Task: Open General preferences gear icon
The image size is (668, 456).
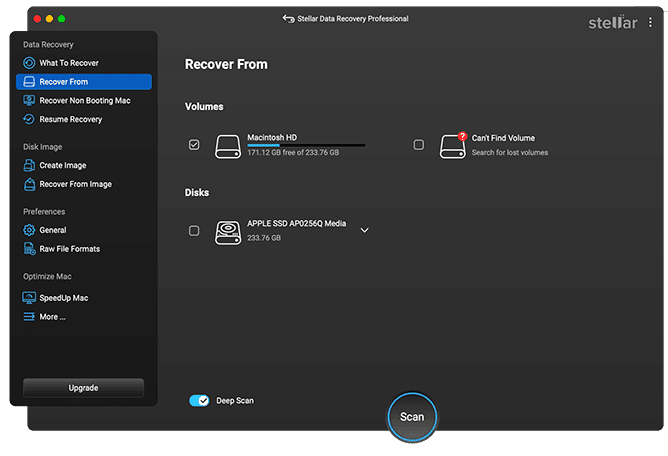Action: (x=29, y=230)
